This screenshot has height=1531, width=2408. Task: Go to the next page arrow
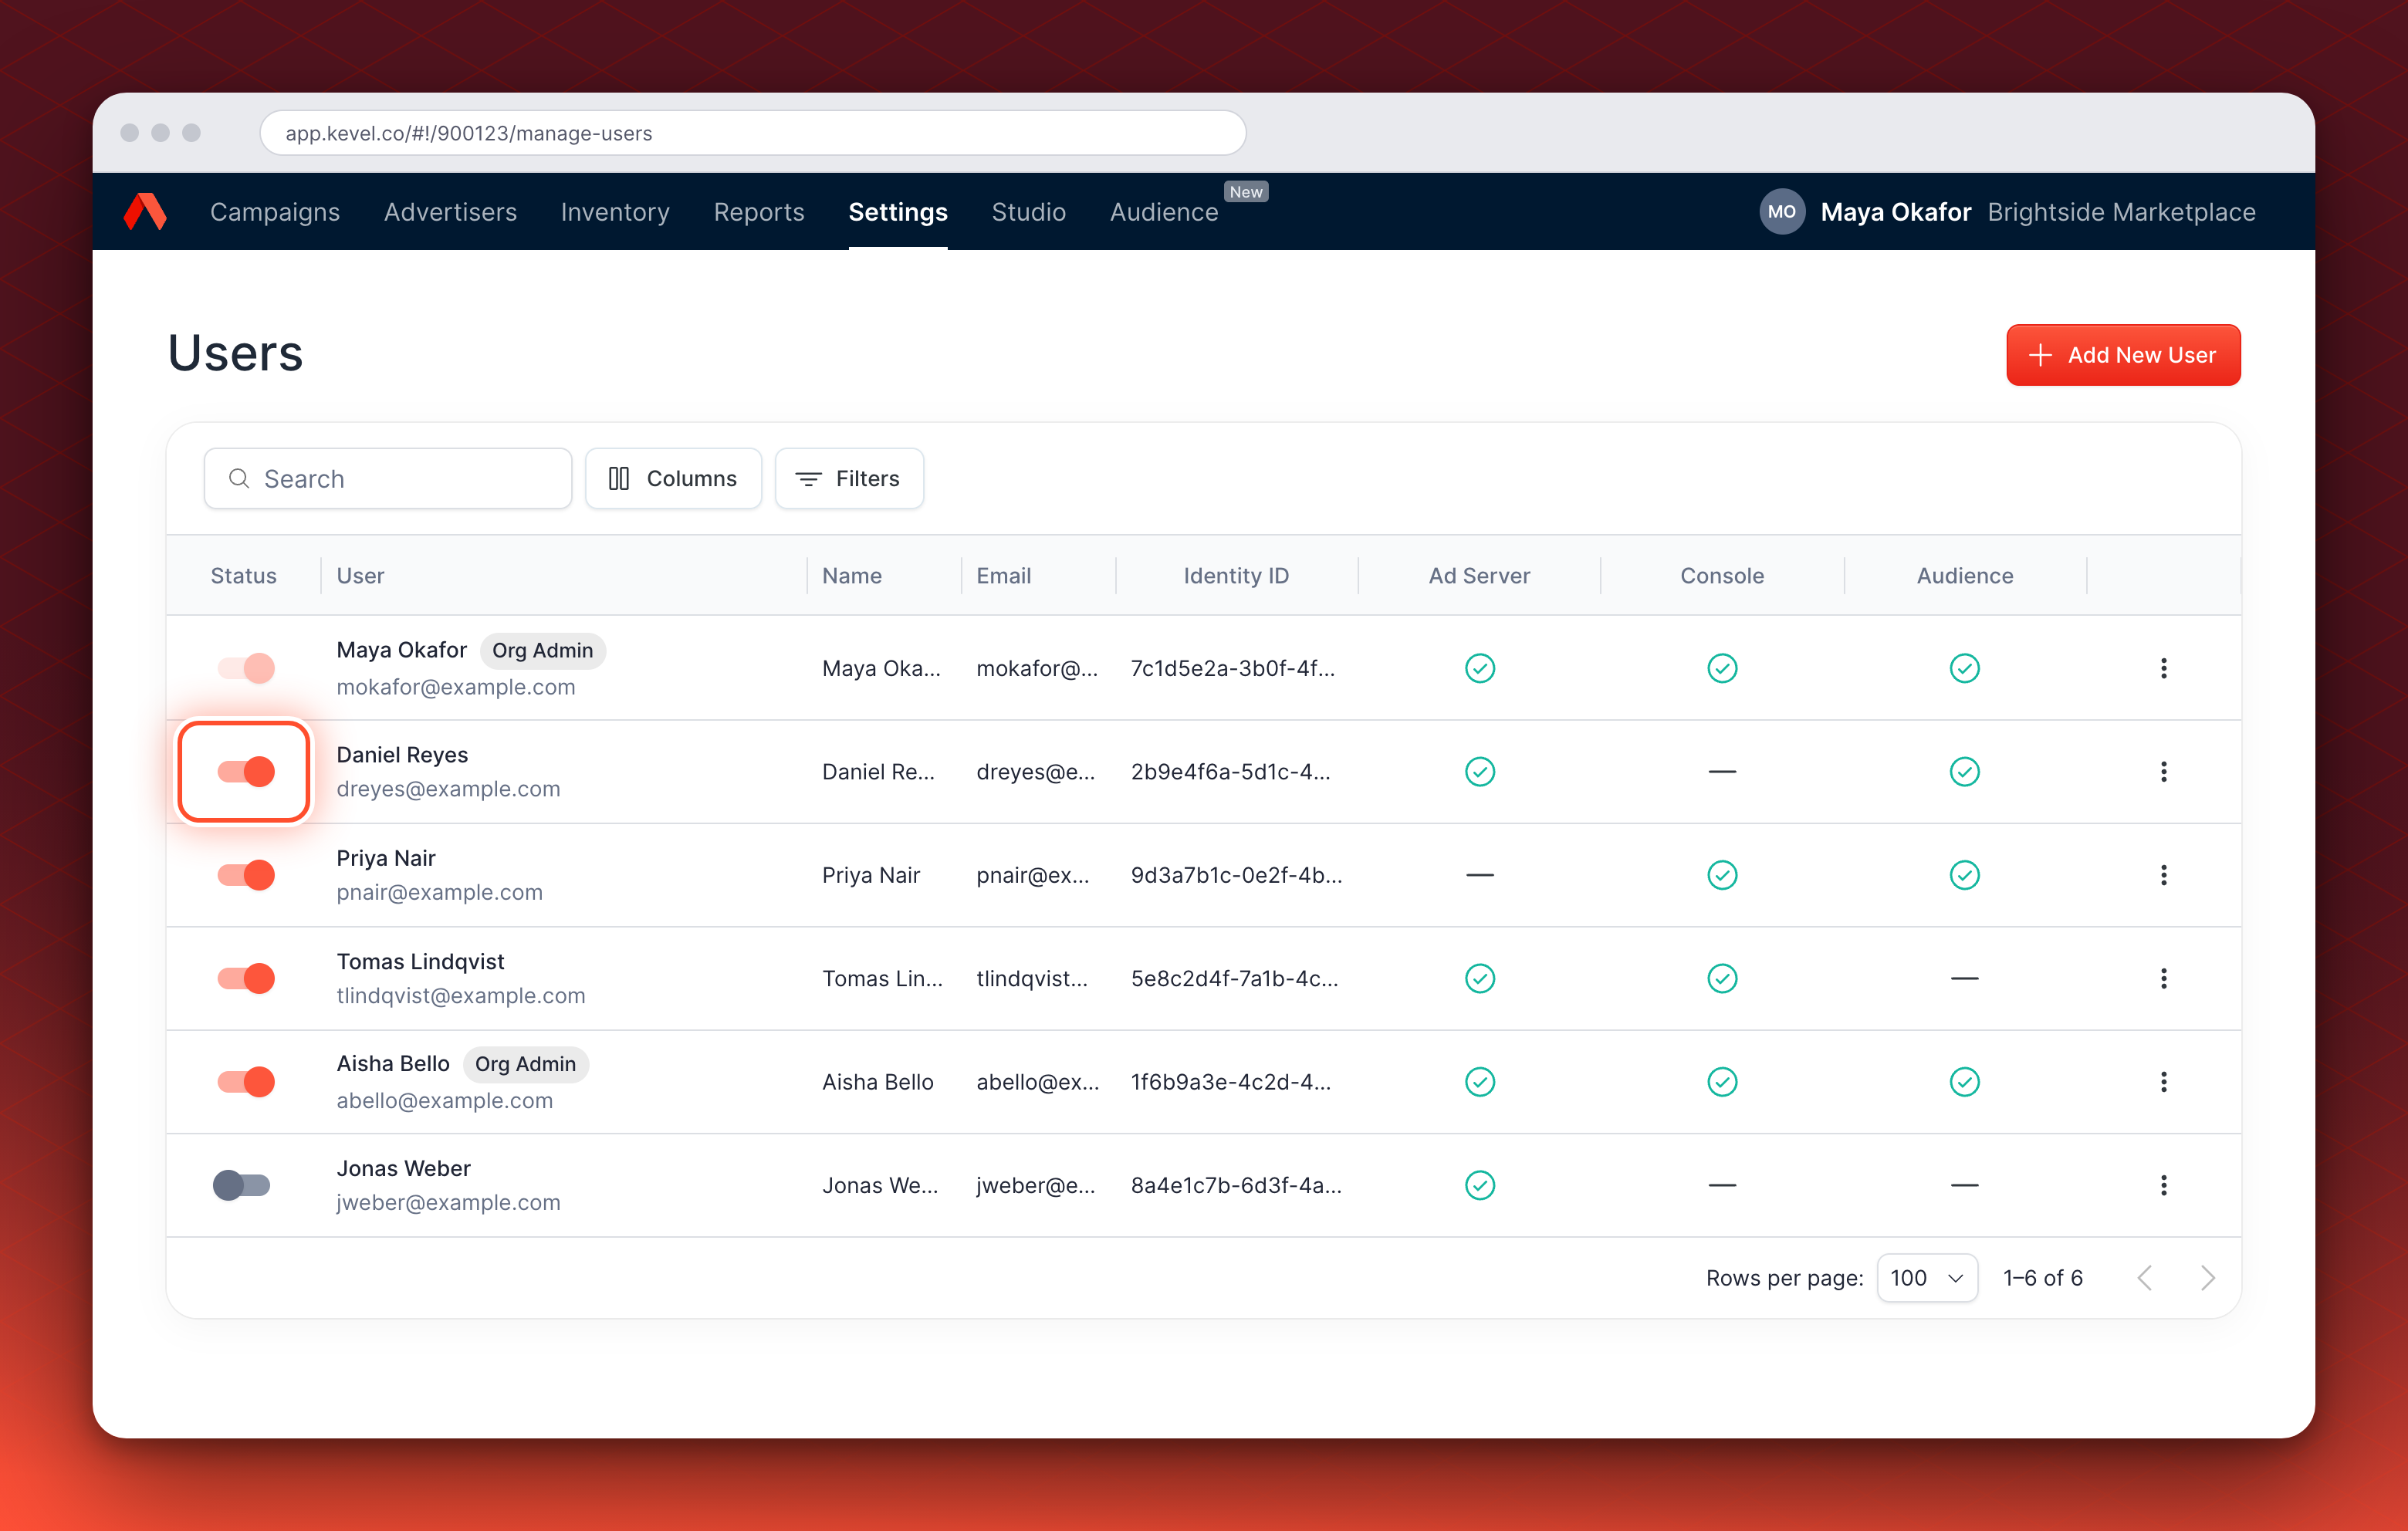click(x=2208, y=1278)
